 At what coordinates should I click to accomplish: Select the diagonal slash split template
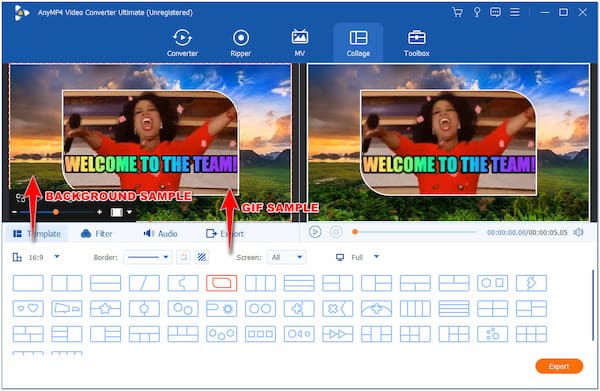pos(144,283)
